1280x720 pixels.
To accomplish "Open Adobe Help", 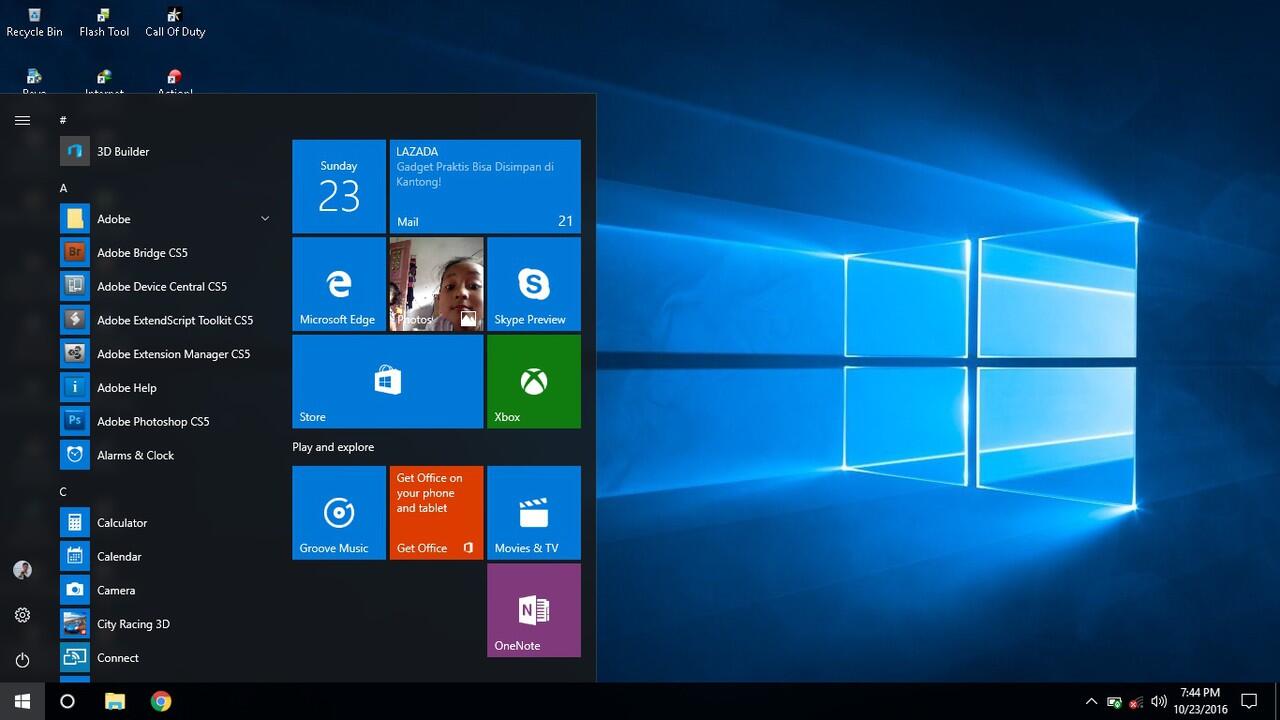I will pyautogui.click(x=165, y=388).
